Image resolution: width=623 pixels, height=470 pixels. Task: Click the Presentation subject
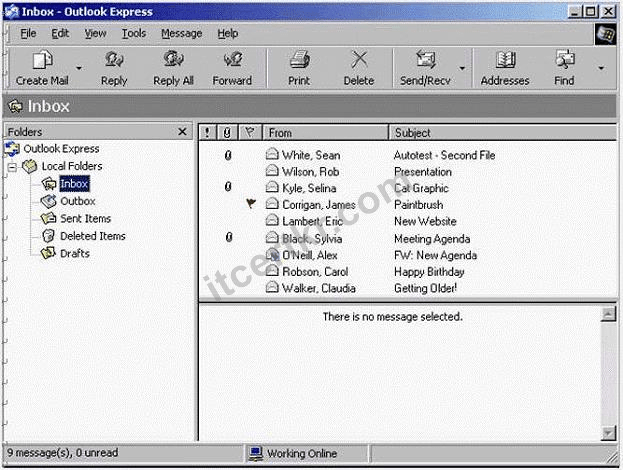coord(423,172)
